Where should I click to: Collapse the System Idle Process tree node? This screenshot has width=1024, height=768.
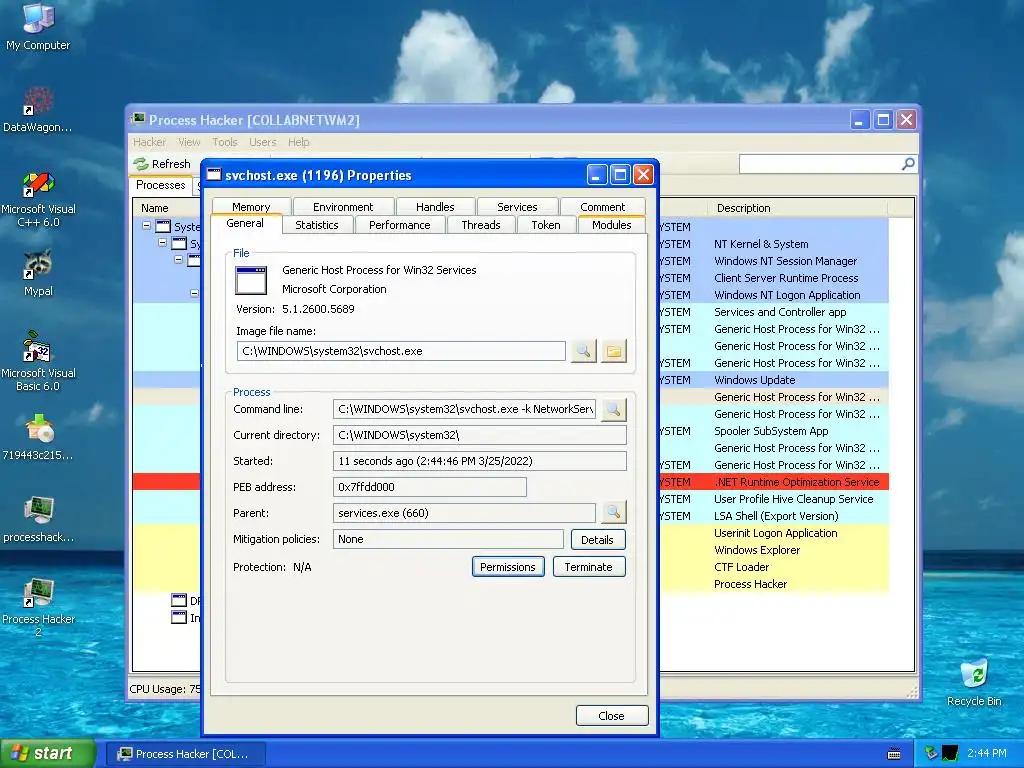[146, 226]
